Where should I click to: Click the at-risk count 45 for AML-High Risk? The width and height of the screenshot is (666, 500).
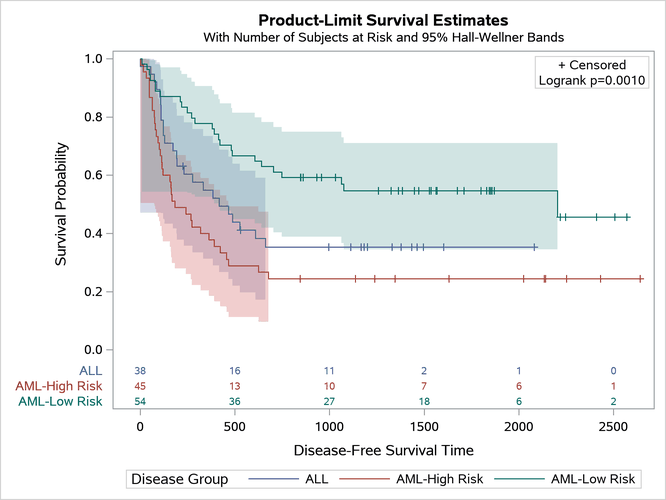(x=140, y=386)
